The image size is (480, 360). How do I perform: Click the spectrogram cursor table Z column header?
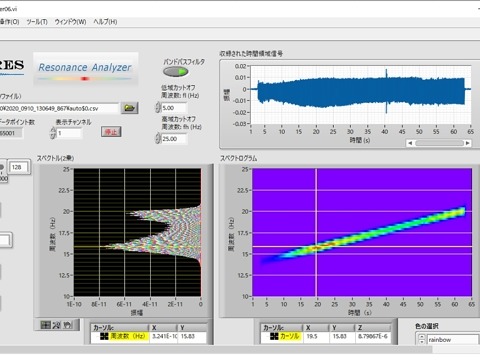point(373,328)
